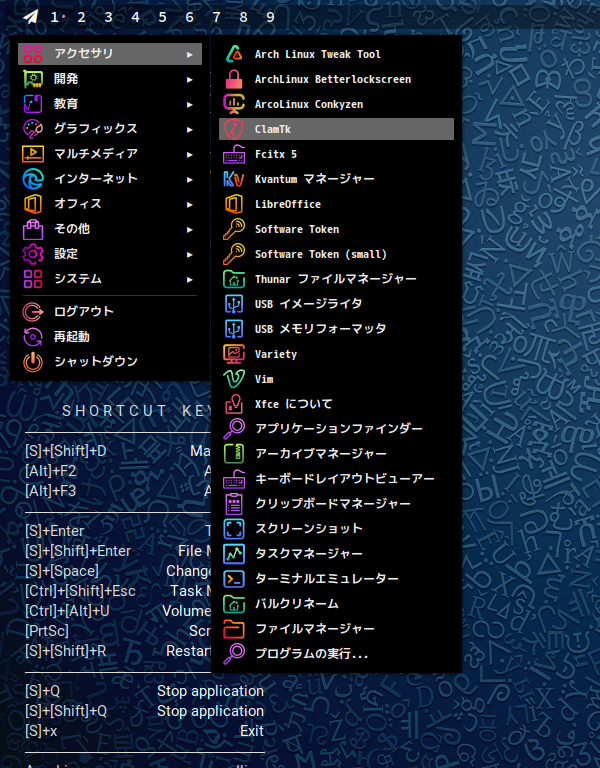
Task: Click the タスクマネージャー graph icon
Action: pos(234,554)
